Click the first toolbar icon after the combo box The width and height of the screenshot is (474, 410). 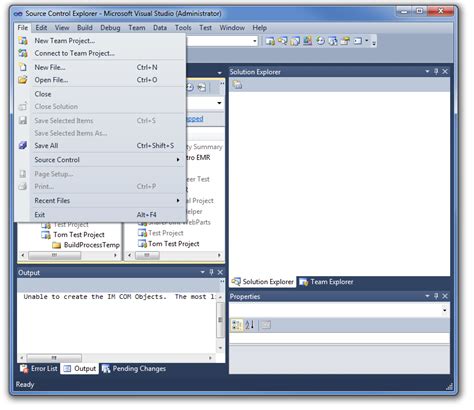pos(270,41)
